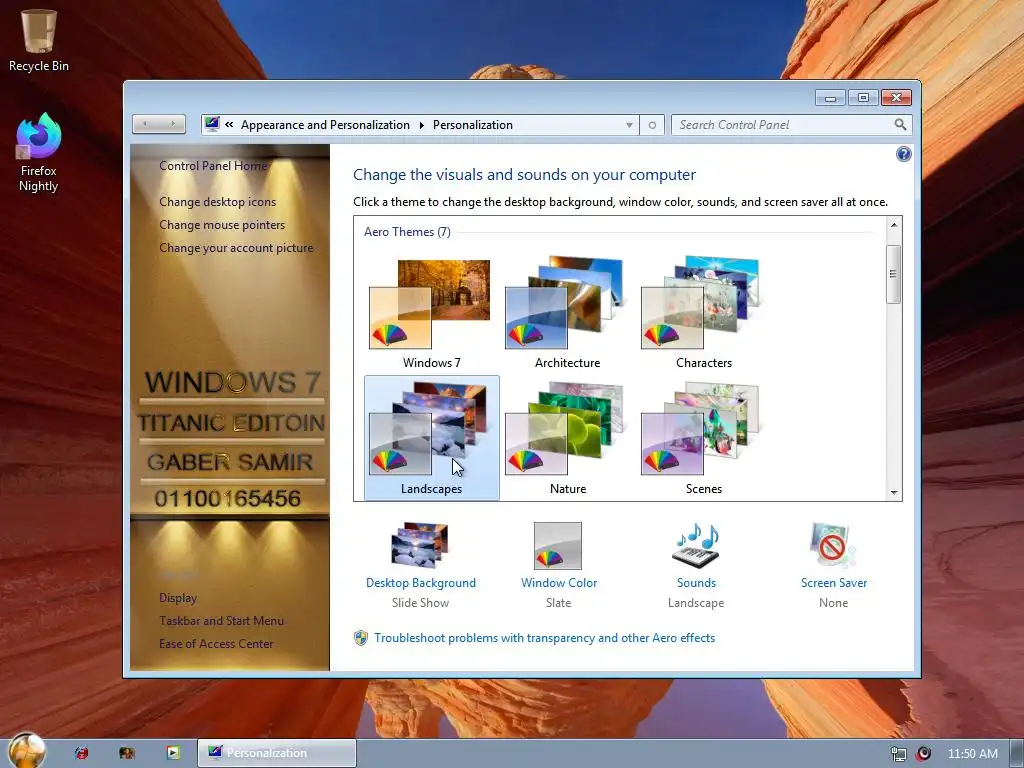Image resolution: width=1024 pixels, height=768 pixels.
Task: Open Desktop Background settings icon
Action: point(421,545)
